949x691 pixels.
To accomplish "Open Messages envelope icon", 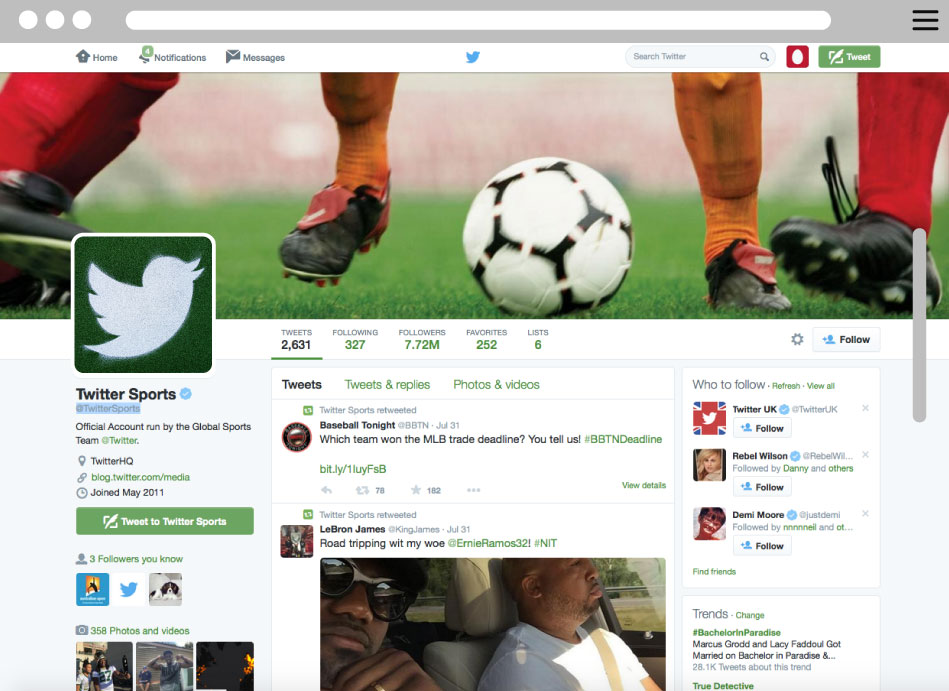I will (233, 57).
